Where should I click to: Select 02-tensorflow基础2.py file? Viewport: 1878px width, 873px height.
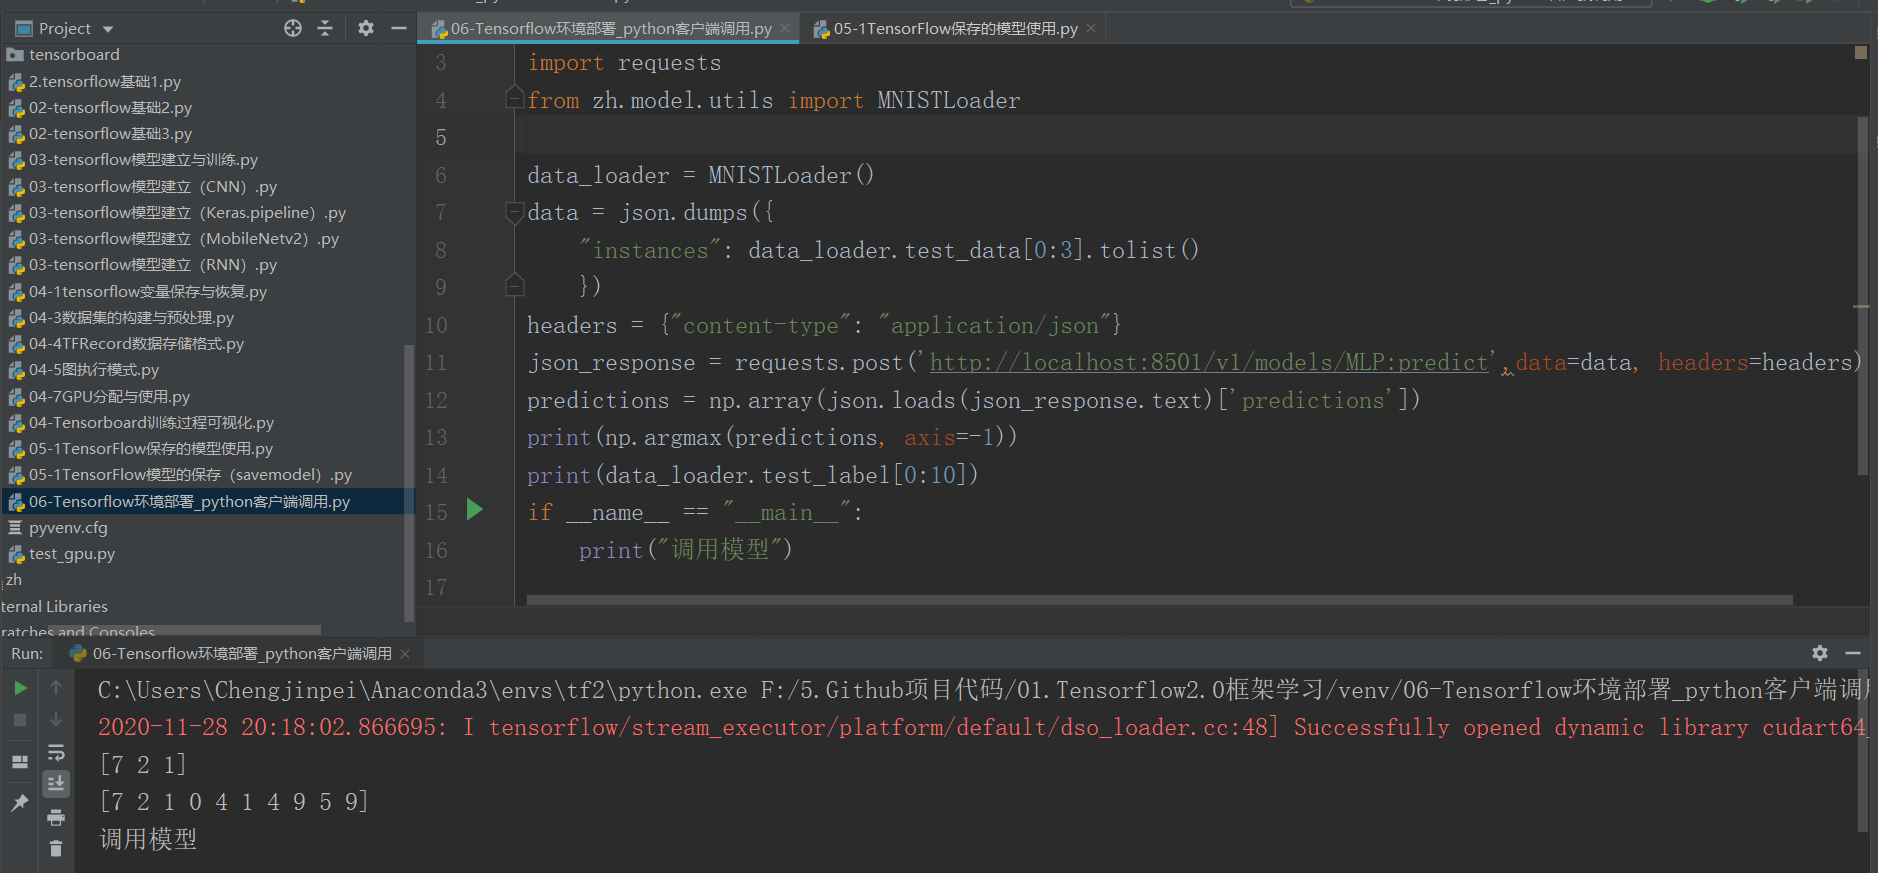(x=110, y=108)
